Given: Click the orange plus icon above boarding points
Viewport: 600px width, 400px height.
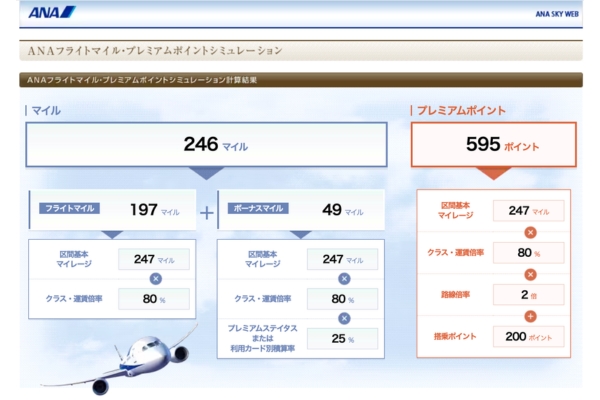Looking at the screenshot, I should coord(530,315).
